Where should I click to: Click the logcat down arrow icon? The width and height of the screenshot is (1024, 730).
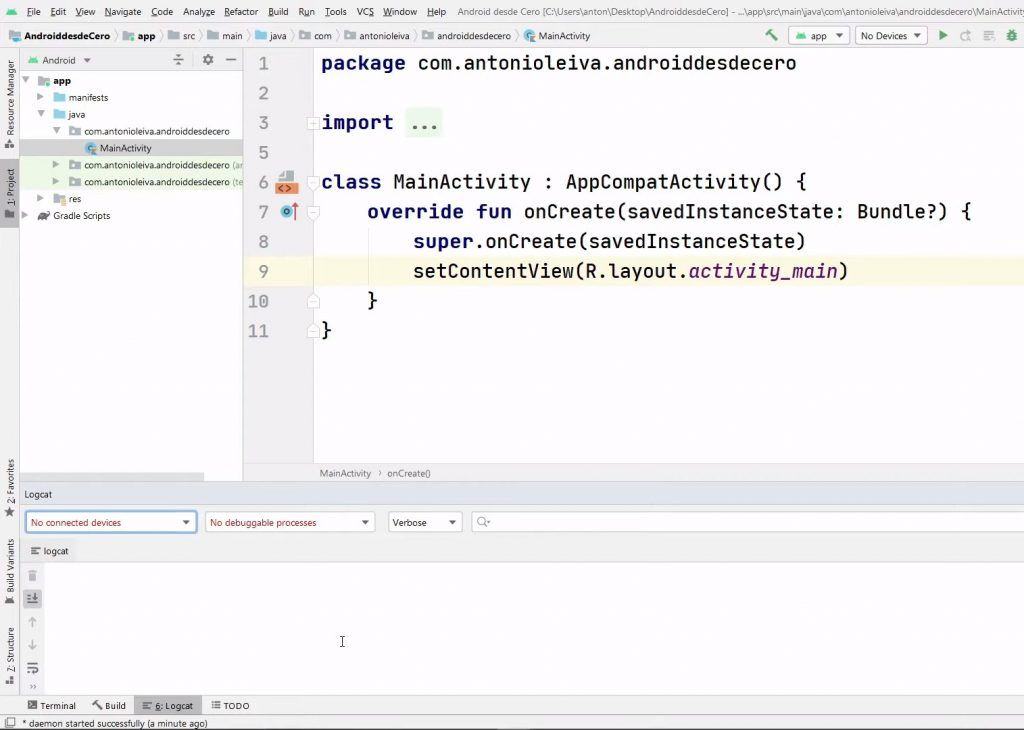pyautogui.click(x=32, y=644)
